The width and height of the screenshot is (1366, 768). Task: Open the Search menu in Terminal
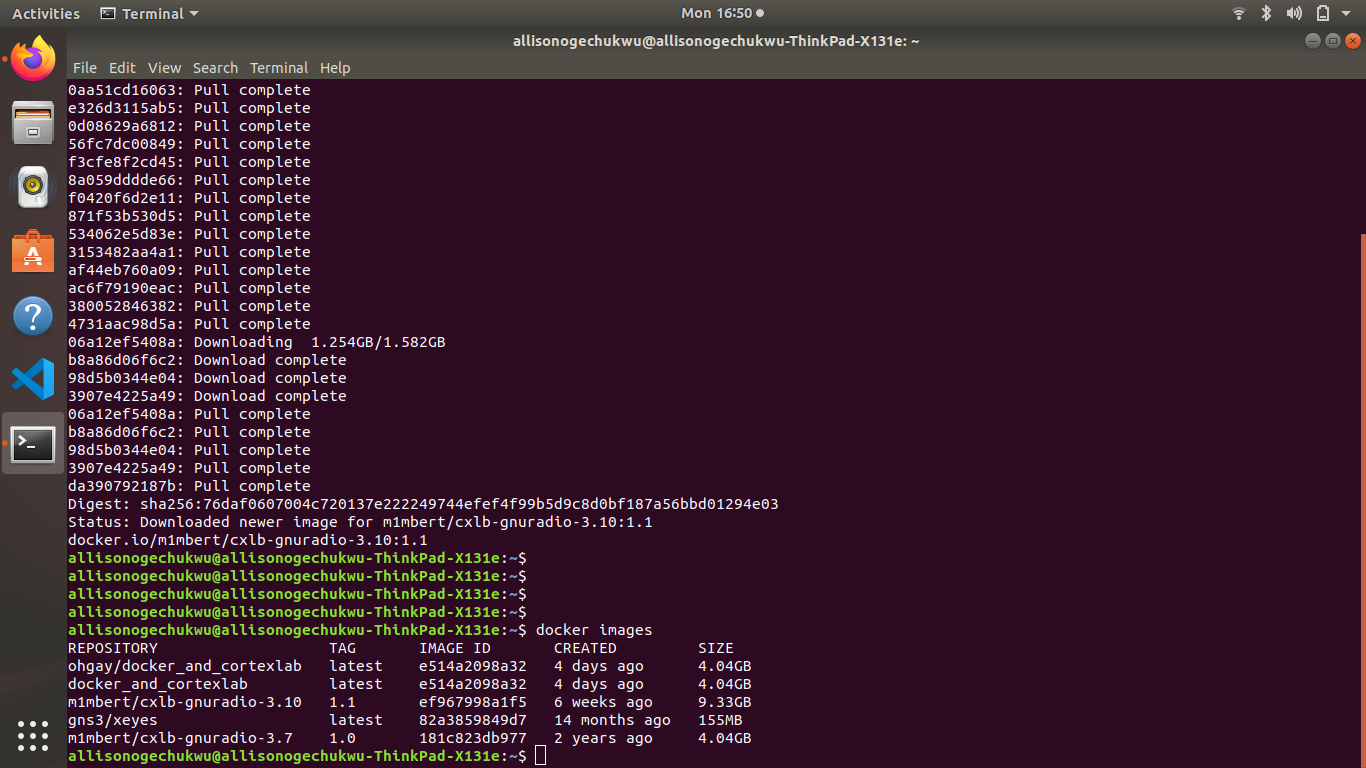(215, 68)
